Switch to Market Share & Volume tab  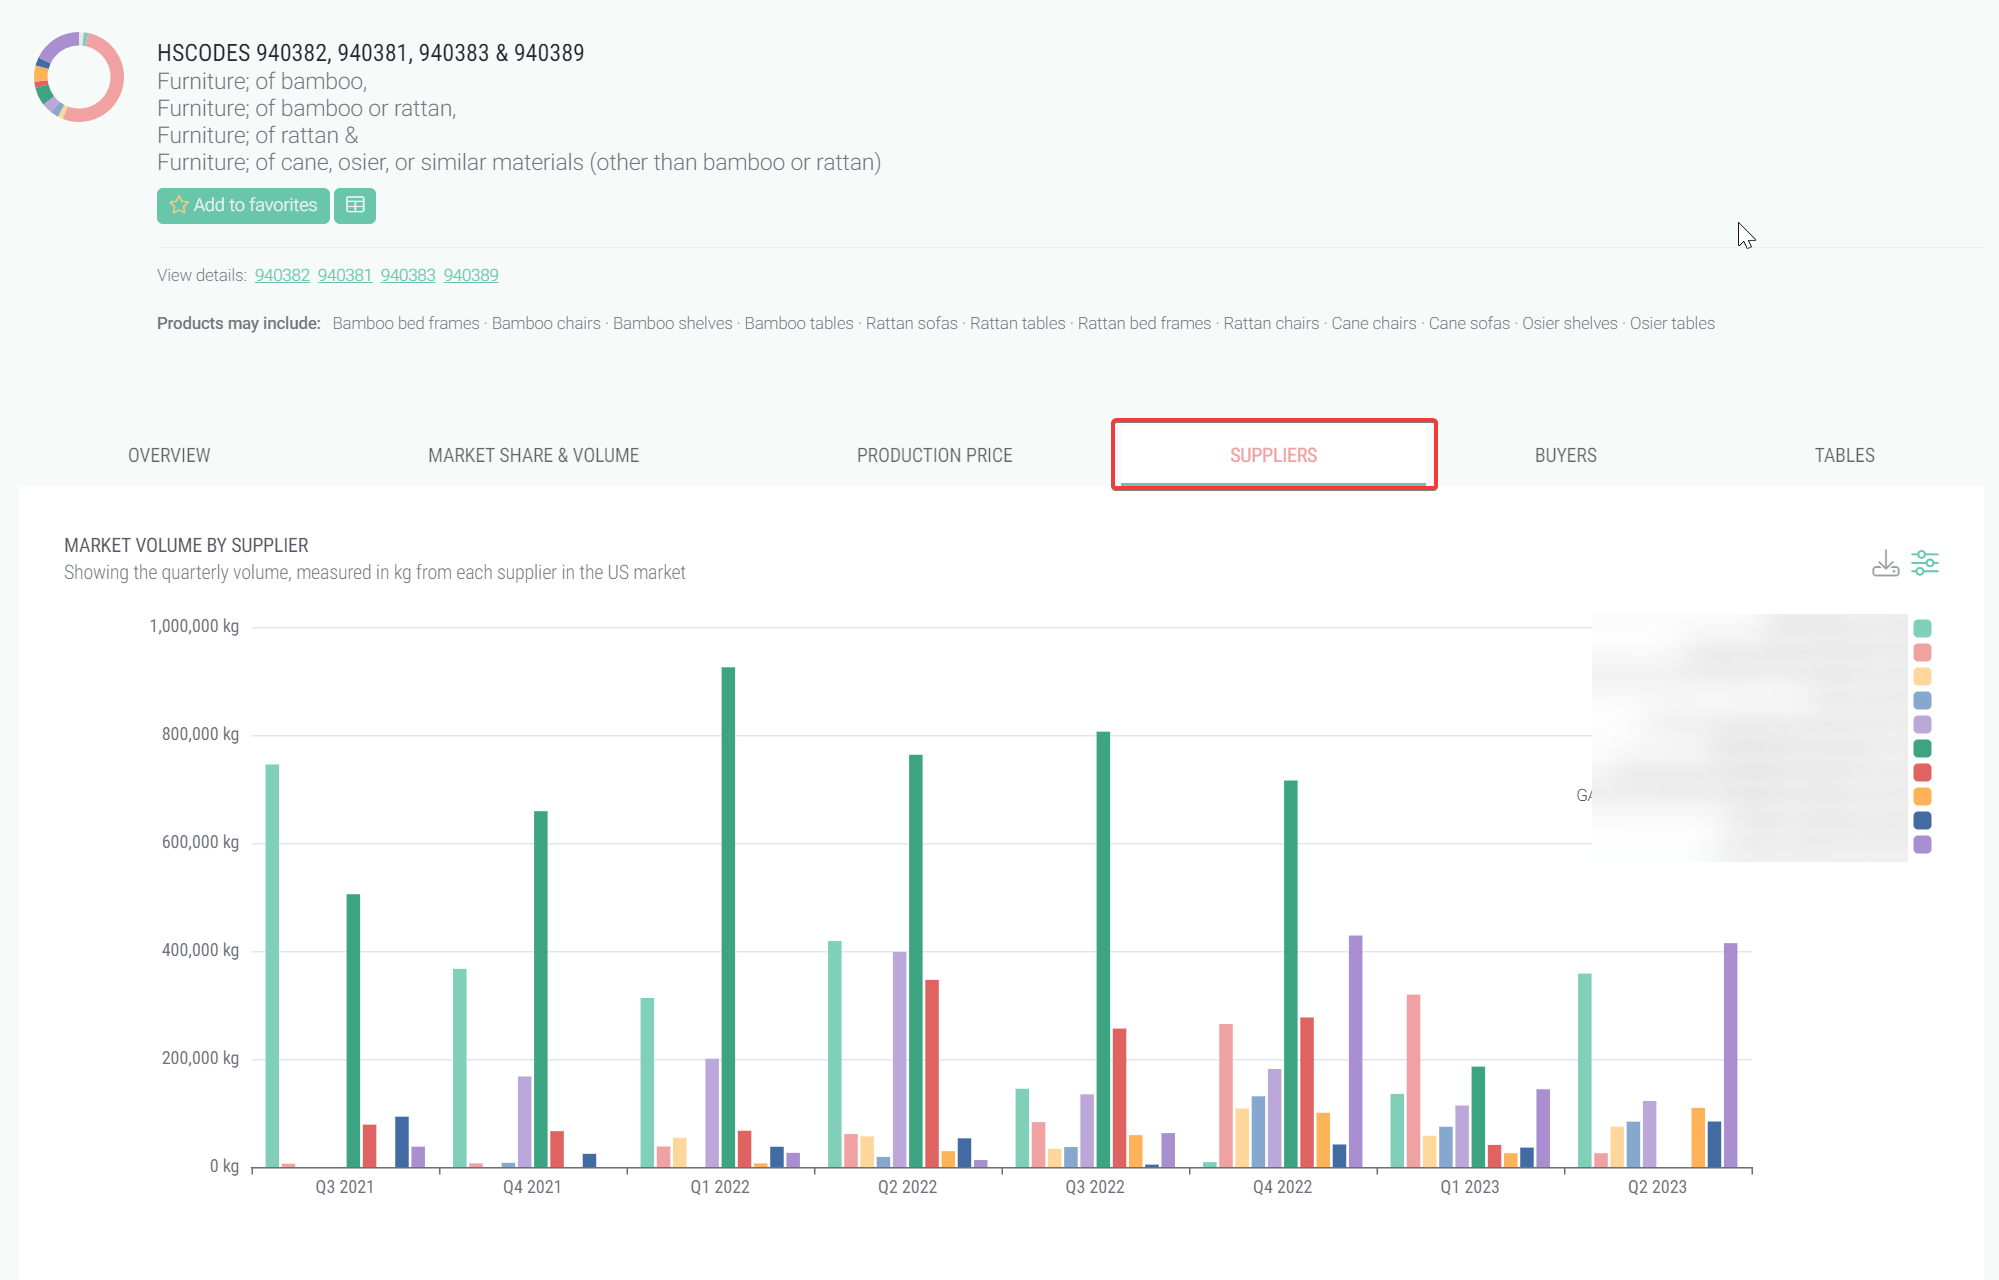[534, 455]
